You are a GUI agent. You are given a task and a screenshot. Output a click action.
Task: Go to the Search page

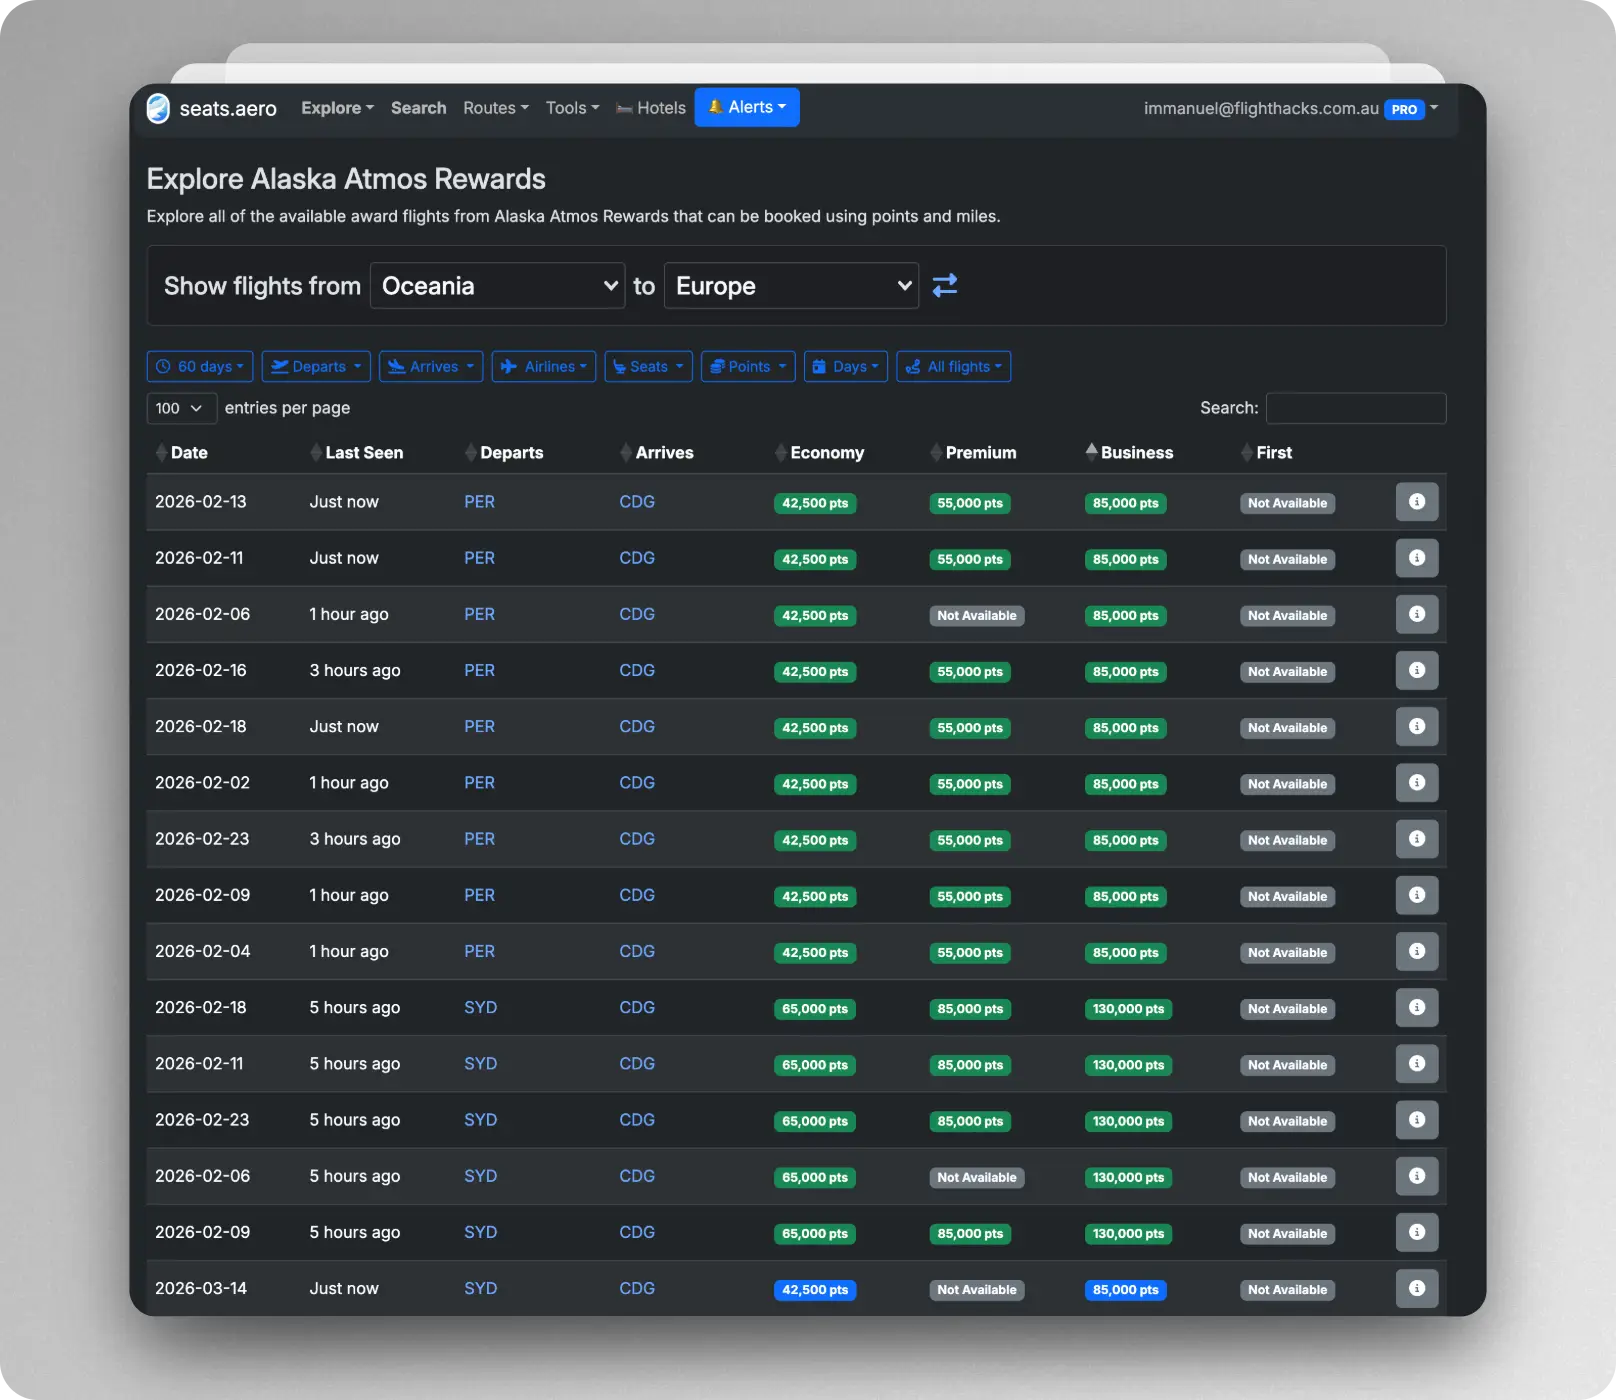(419, 108)
